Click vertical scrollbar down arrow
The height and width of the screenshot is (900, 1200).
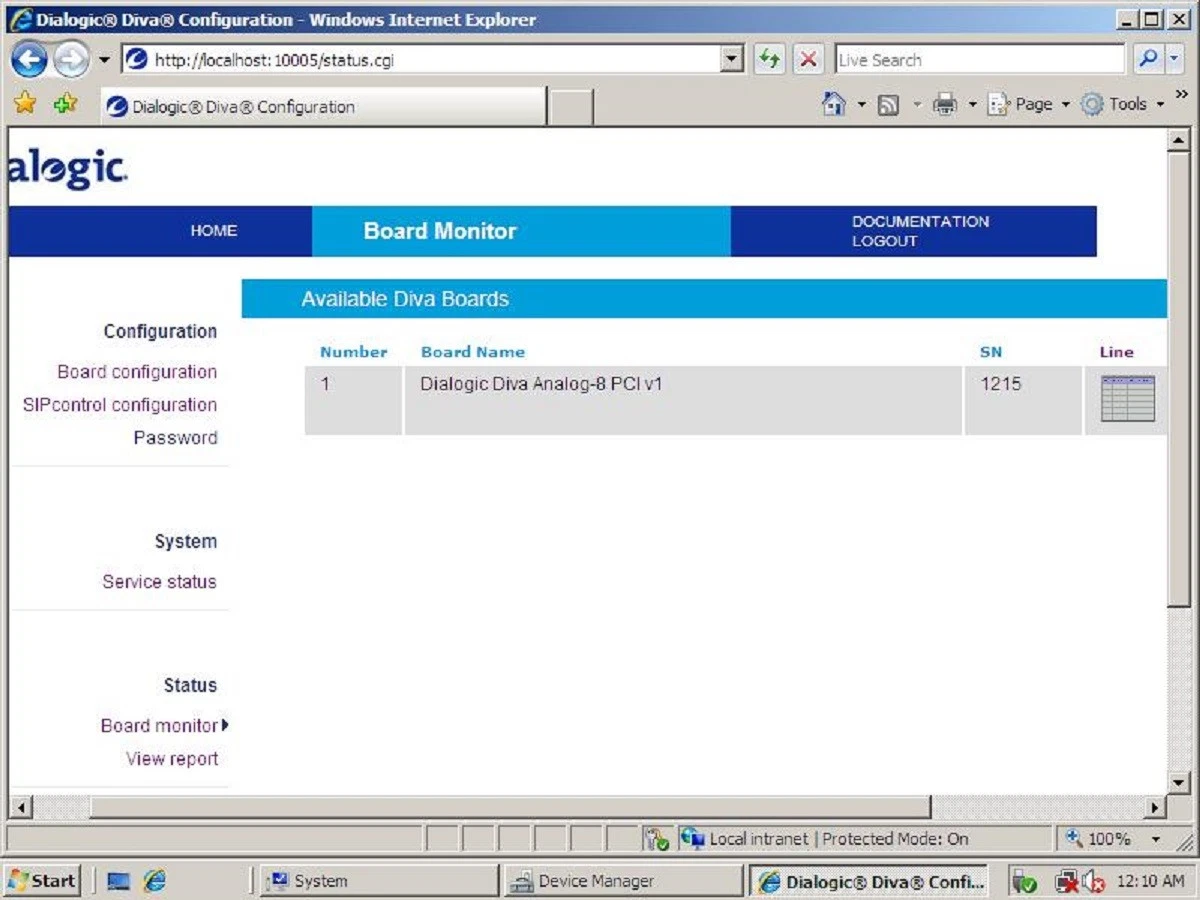(x=1179, y=782)
